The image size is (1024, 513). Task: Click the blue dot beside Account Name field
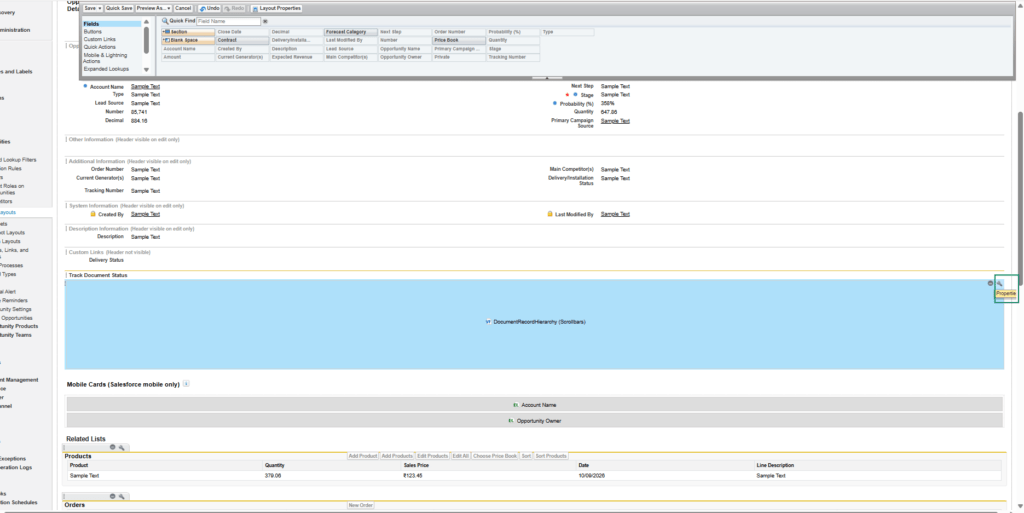[x=85, y=86]
